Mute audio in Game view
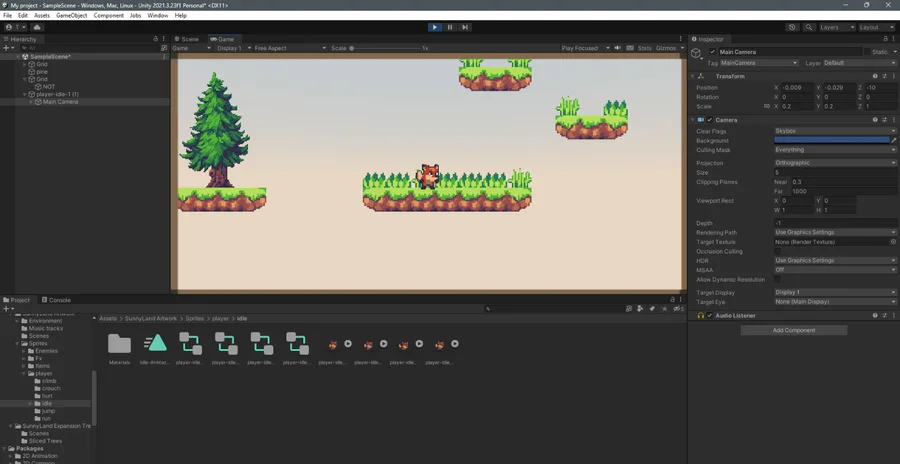Screen dimensions: 900x464 [x=618, y=48]
